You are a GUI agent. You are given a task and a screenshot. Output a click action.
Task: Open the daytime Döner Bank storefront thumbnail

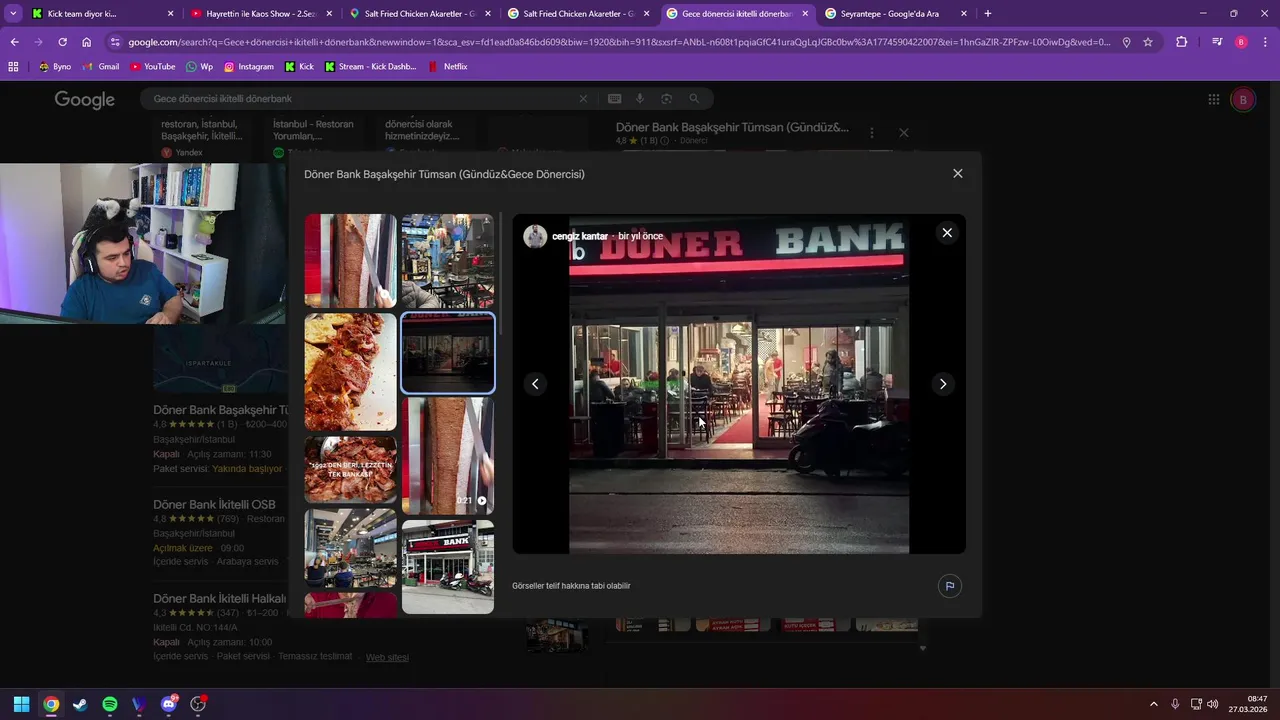pos(448,566)
